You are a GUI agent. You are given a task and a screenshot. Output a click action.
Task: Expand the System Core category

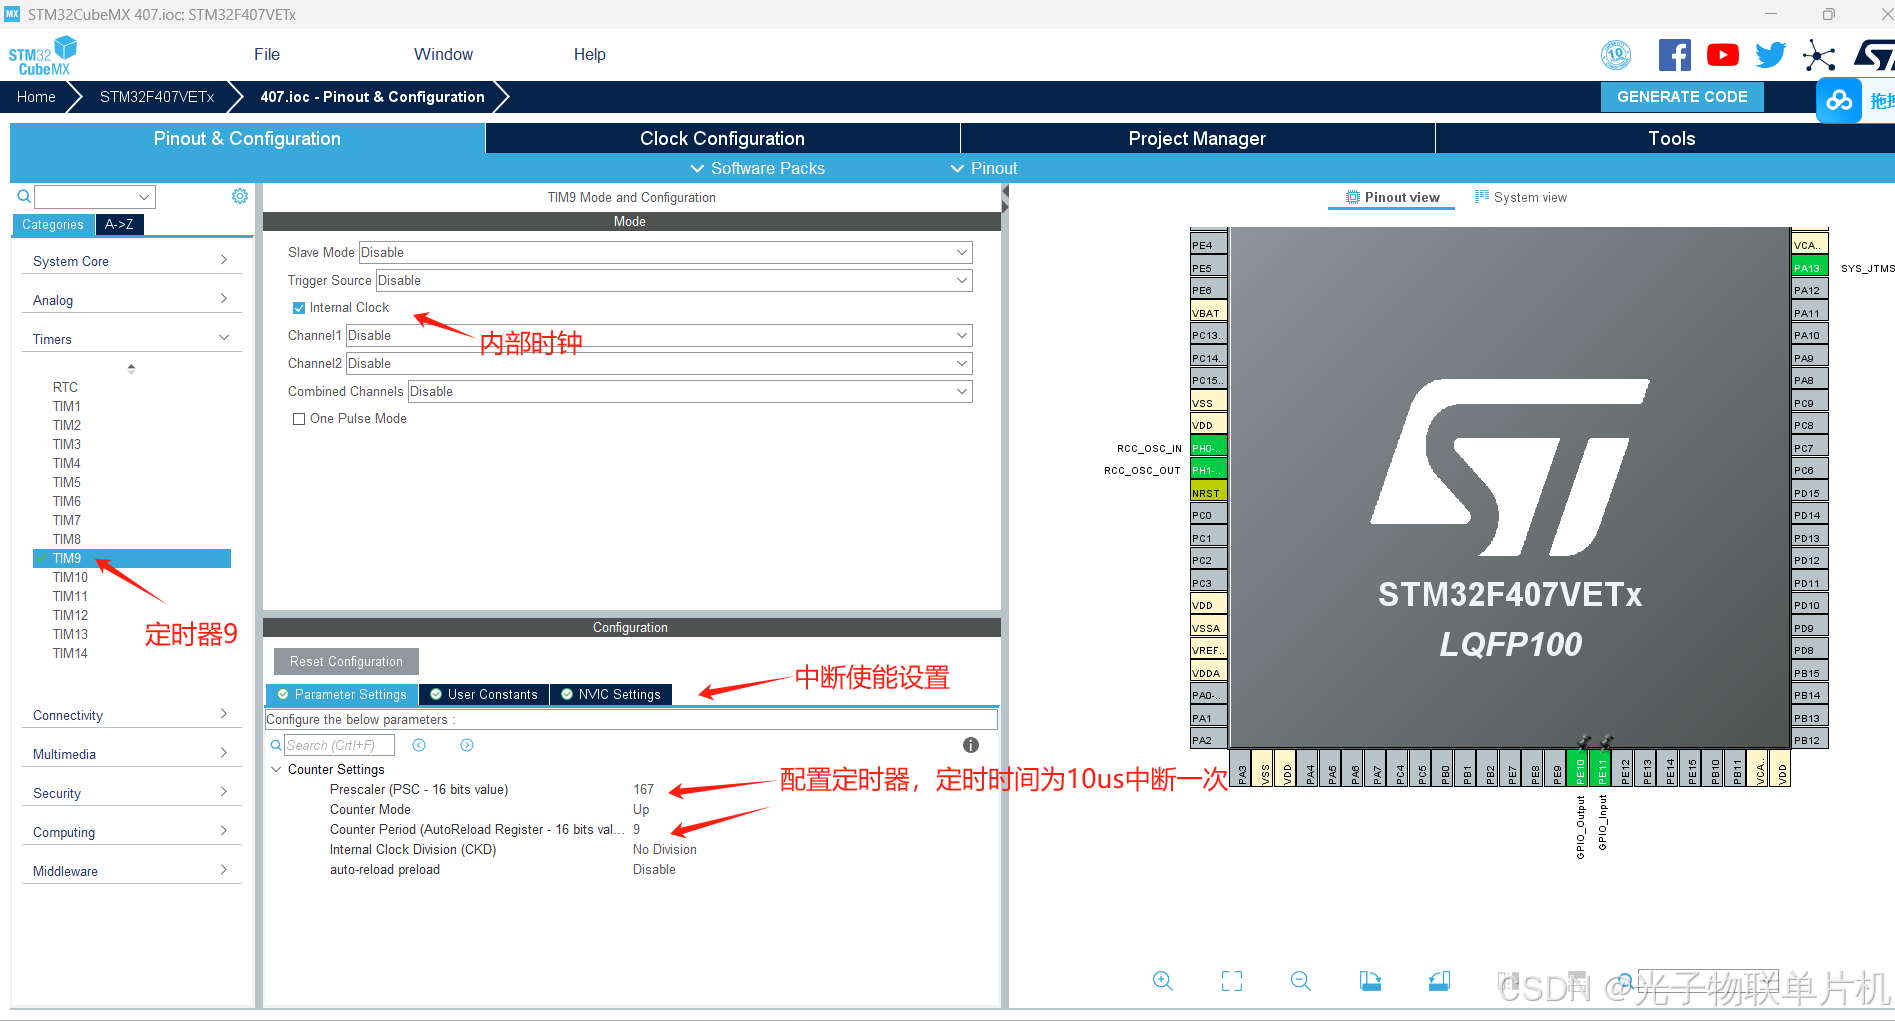point(131,261)
